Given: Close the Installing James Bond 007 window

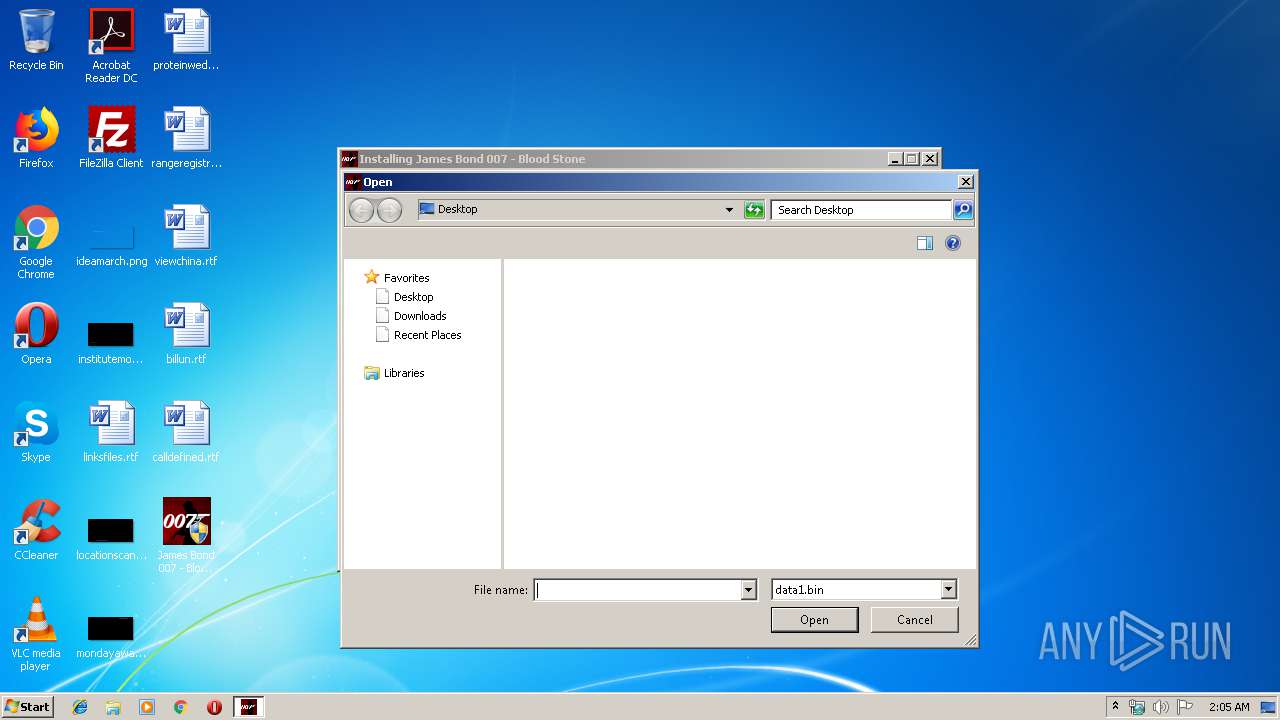Looking at the screenshot, I should pos(930,159).
